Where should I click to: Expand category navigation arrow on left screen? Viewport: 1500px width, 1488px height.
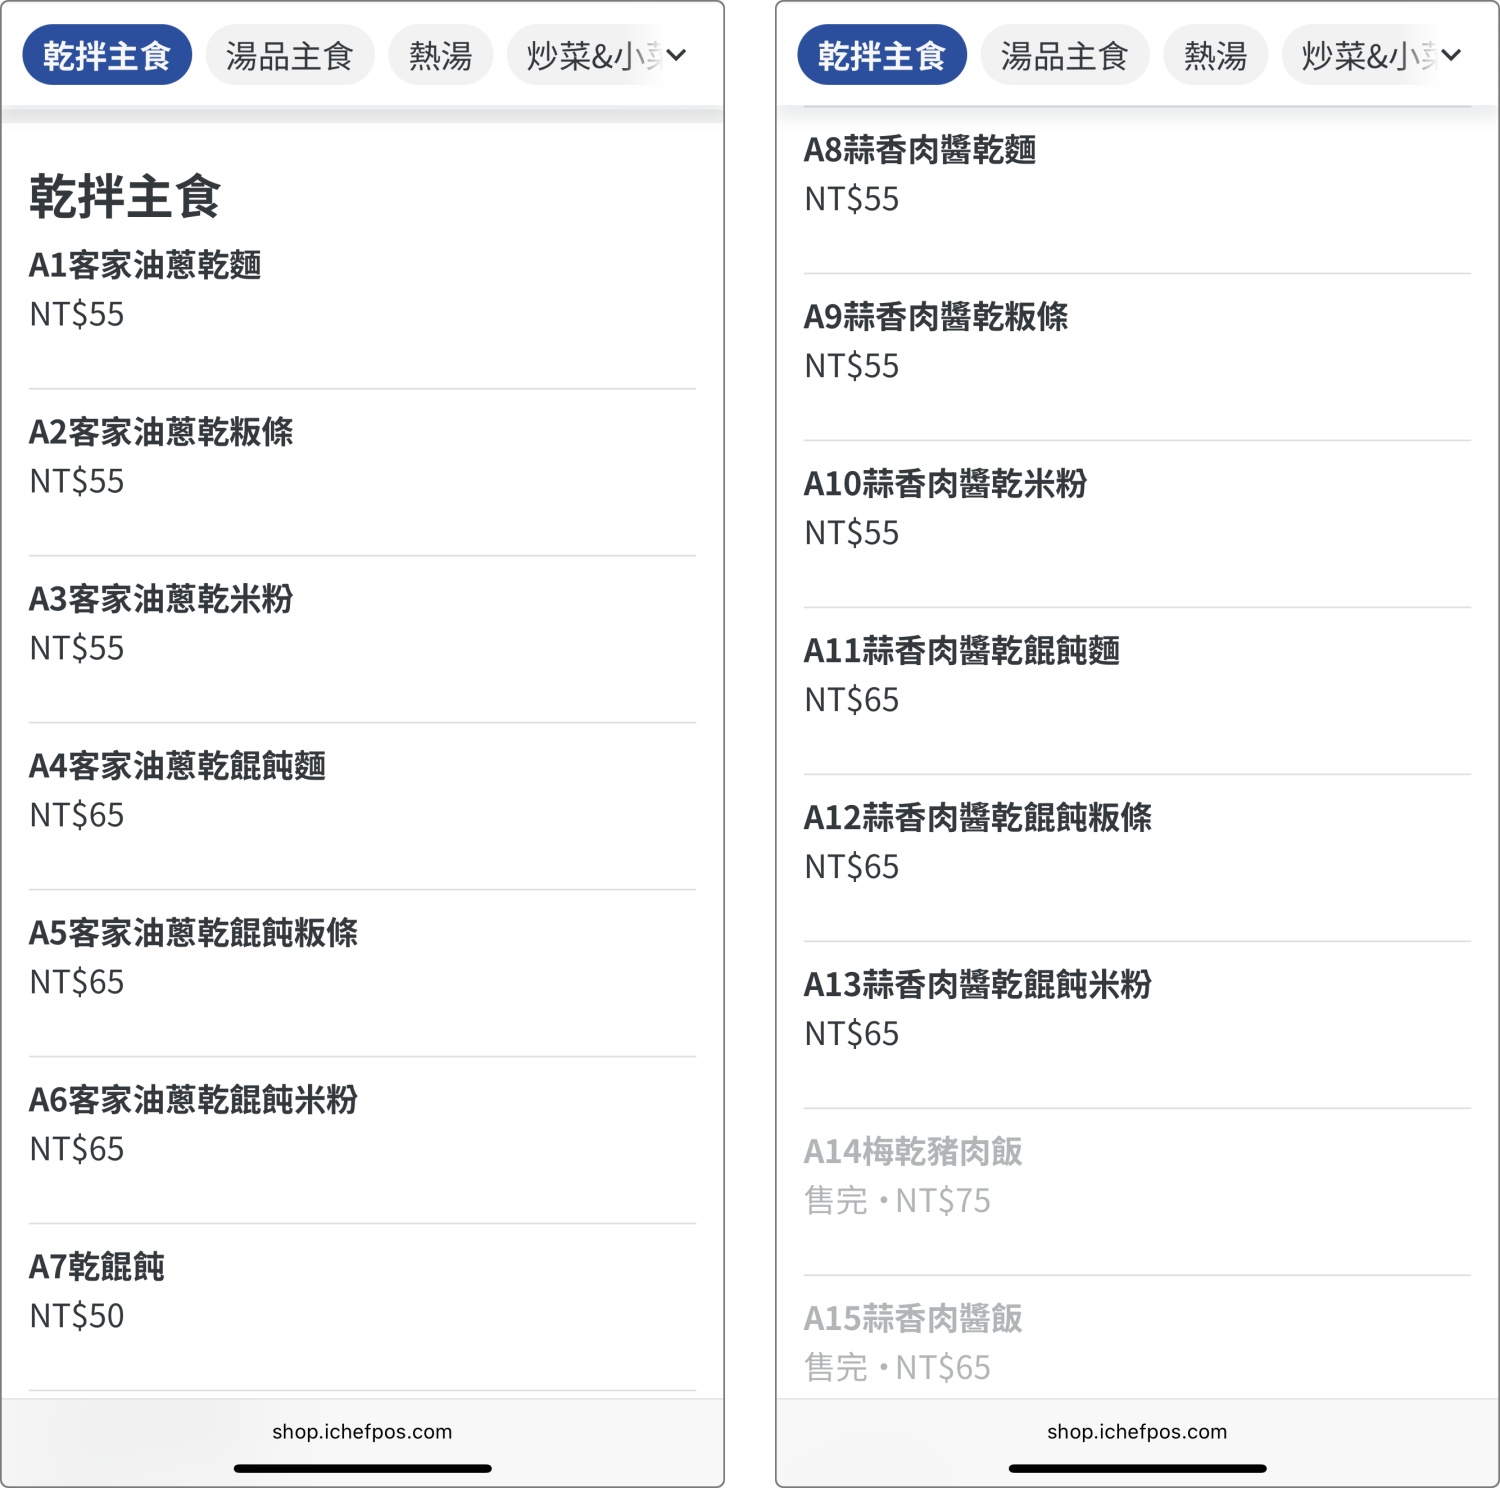coord(676,57)
